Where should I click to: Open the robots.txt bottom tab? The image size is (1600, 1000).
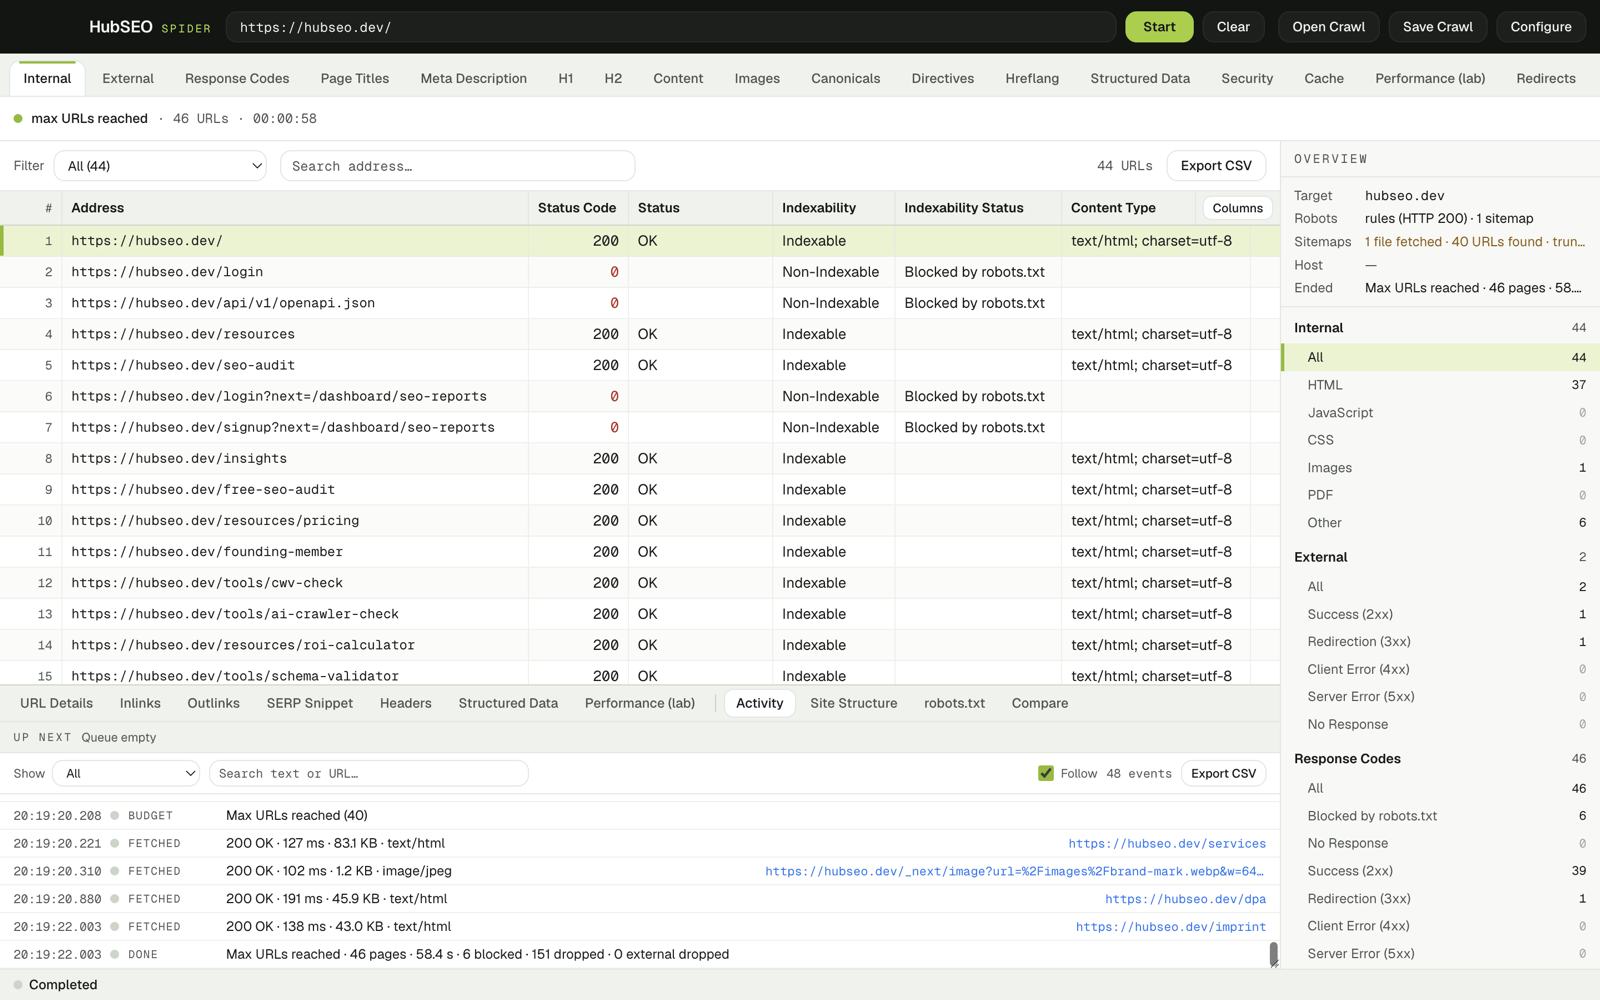[954, 703]
